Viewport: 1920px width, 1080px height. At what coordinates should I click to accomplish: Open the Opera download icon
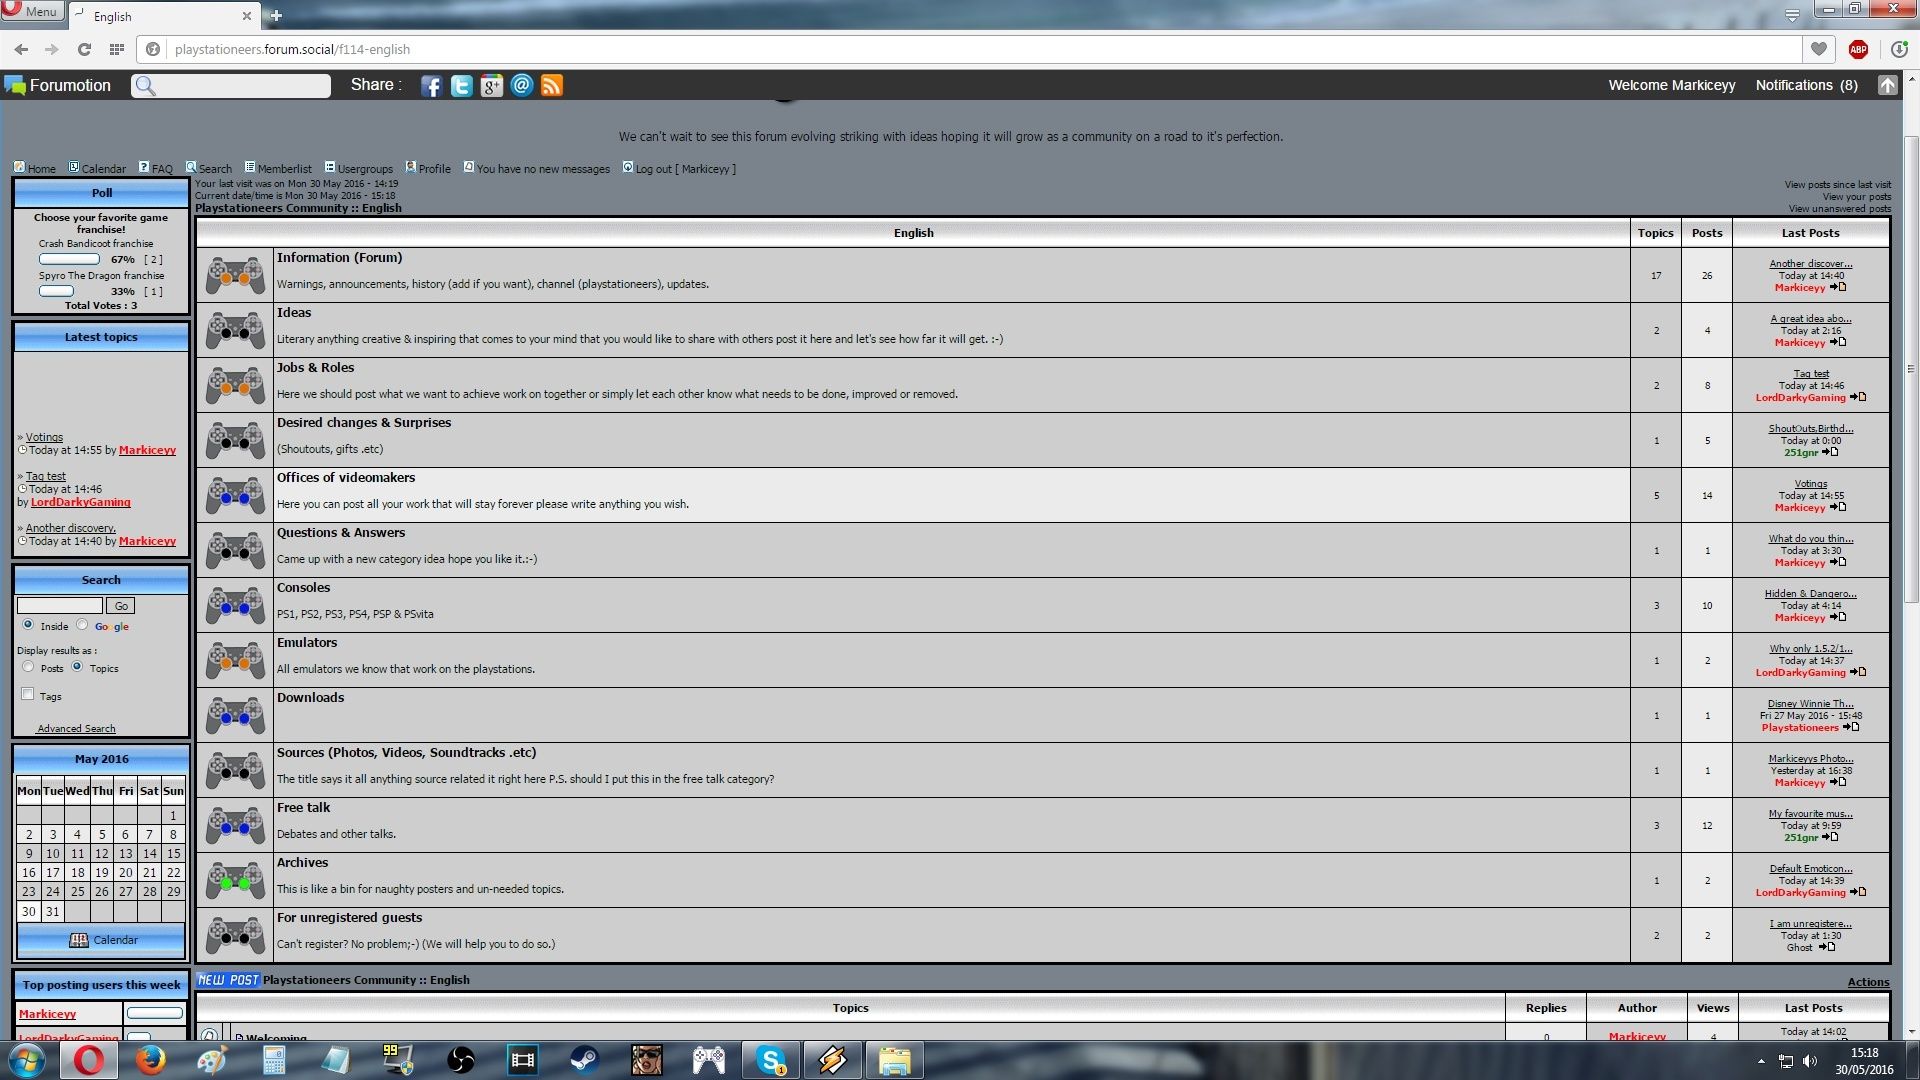[1899, 49]
